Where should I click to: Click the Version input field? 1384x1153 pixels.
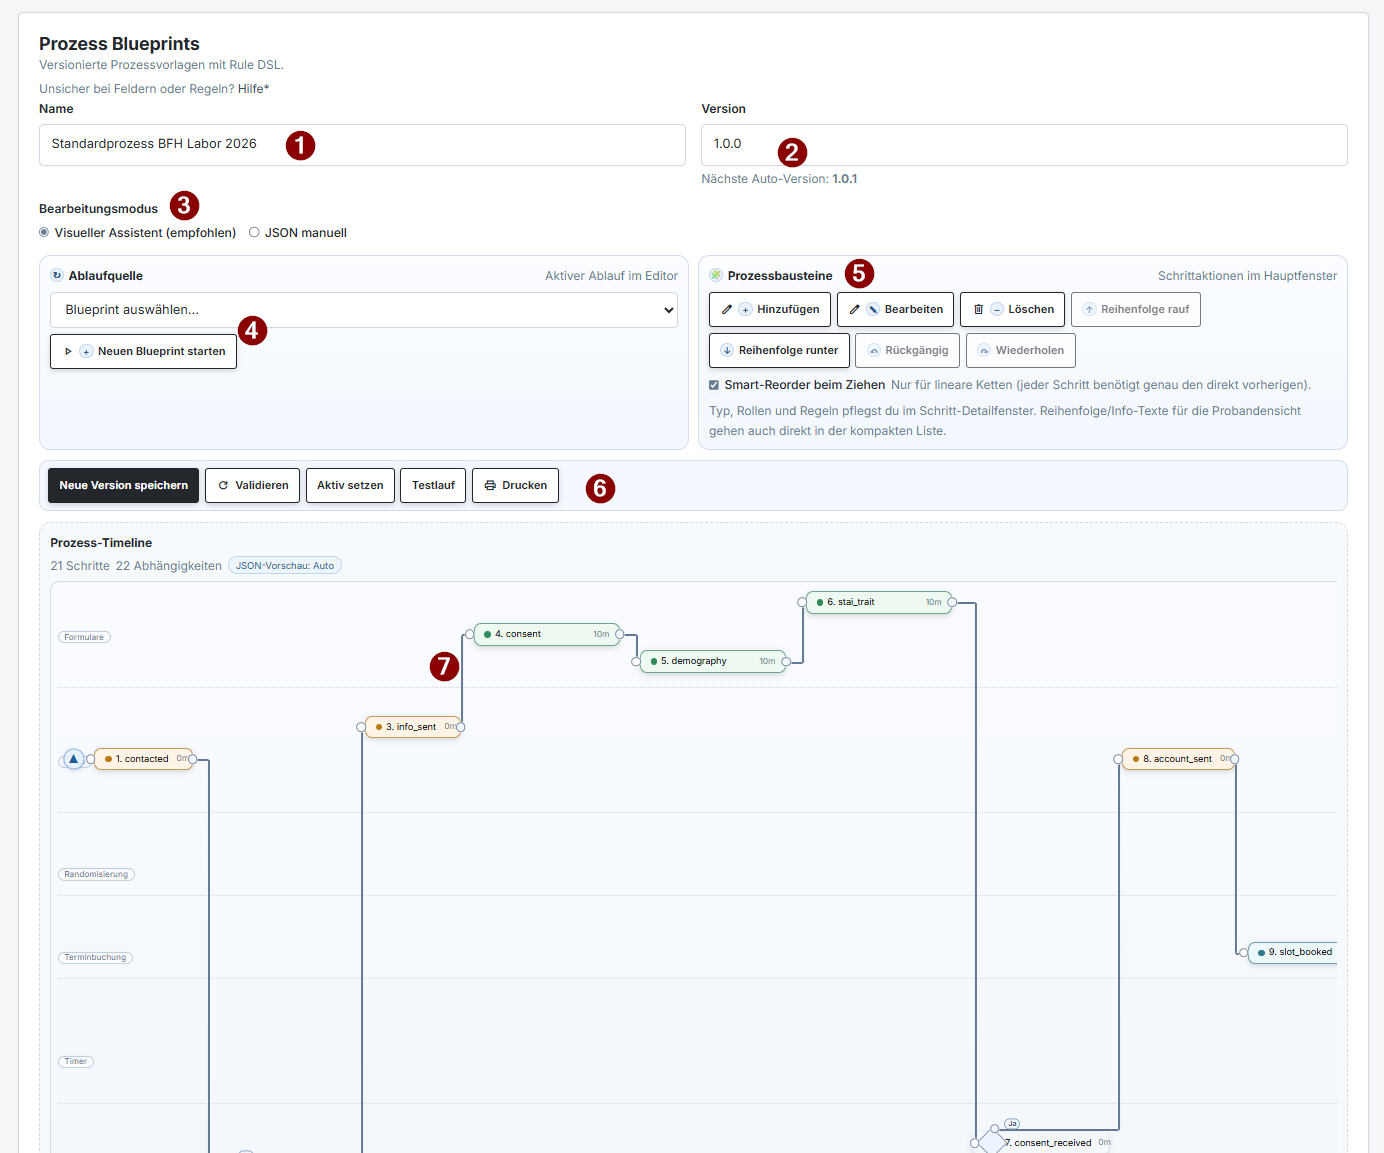pos(1024,145)
